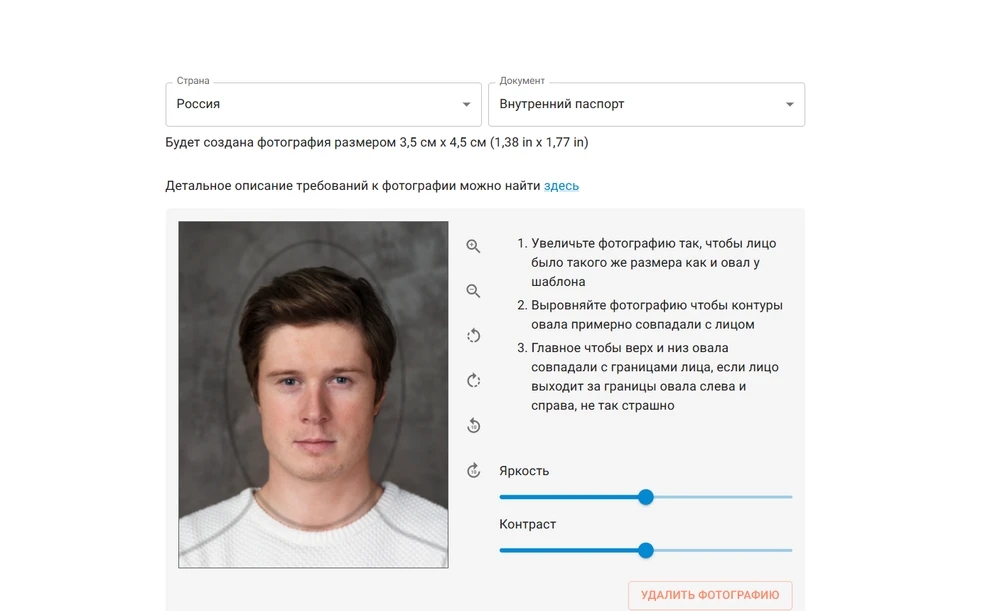Screen dimensions: 1000x611
Task: Zoom in on the photo
Action: coord(473,246)
